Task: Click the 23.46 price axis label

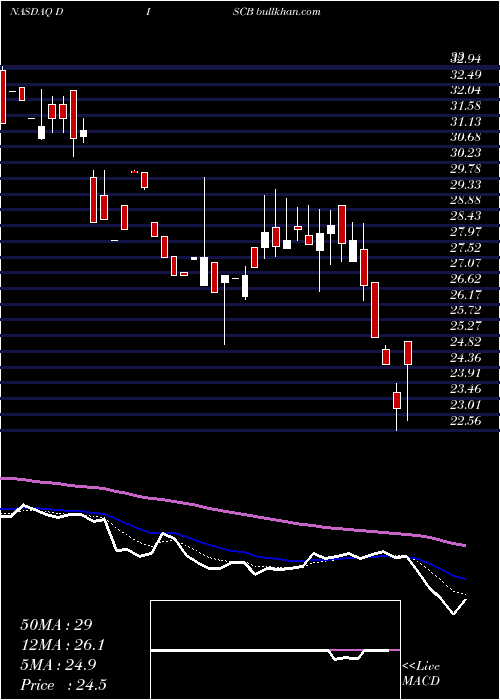Action: (x=466, y=389)
